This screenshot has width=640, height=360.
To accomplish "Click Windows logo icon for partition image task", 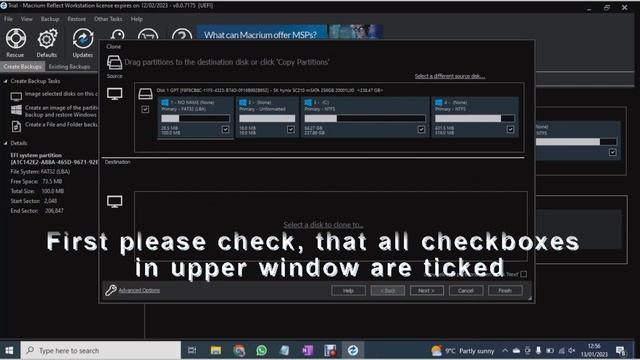I will (x=16, y=110).
